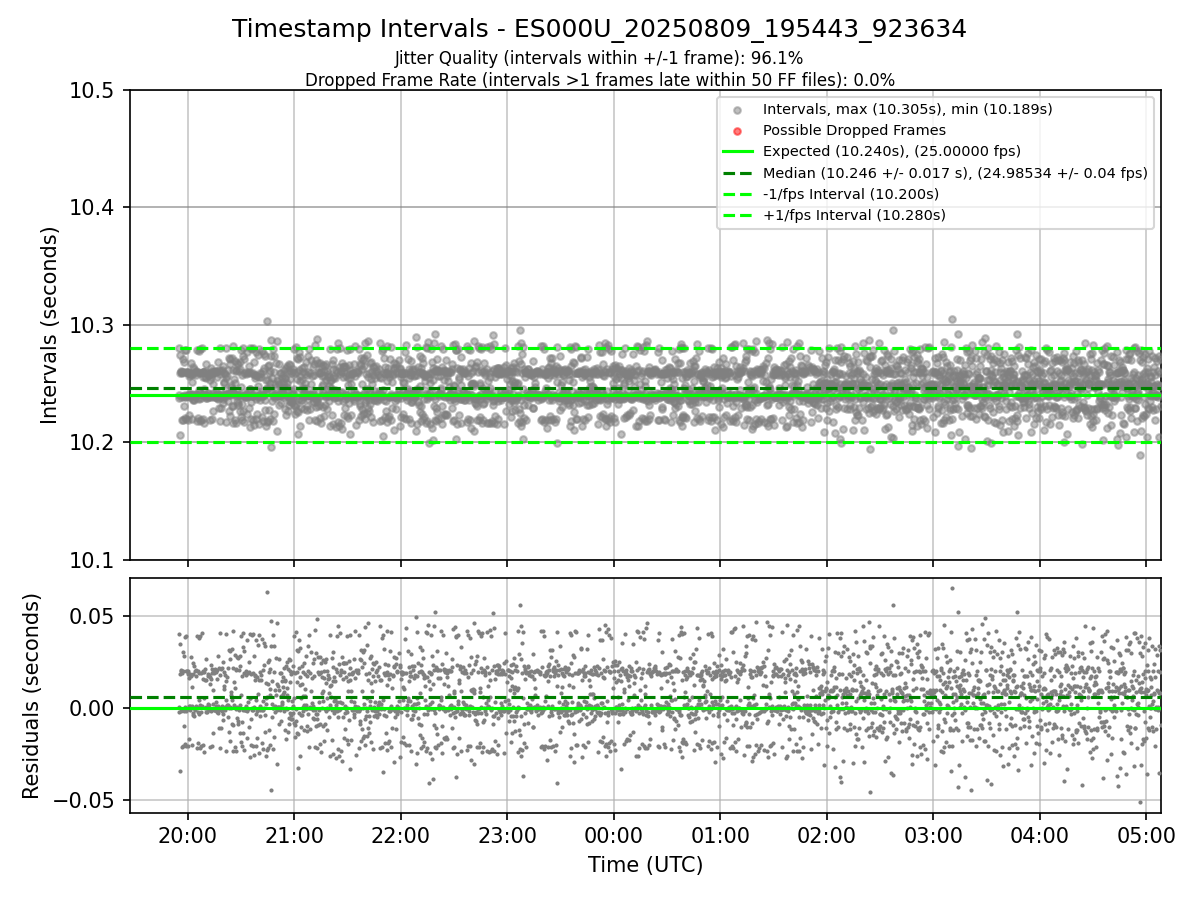The width and height of the screenshot is (1200, 900).
Task: Click the 02:00 time tick label
Action: click(827, 834)
